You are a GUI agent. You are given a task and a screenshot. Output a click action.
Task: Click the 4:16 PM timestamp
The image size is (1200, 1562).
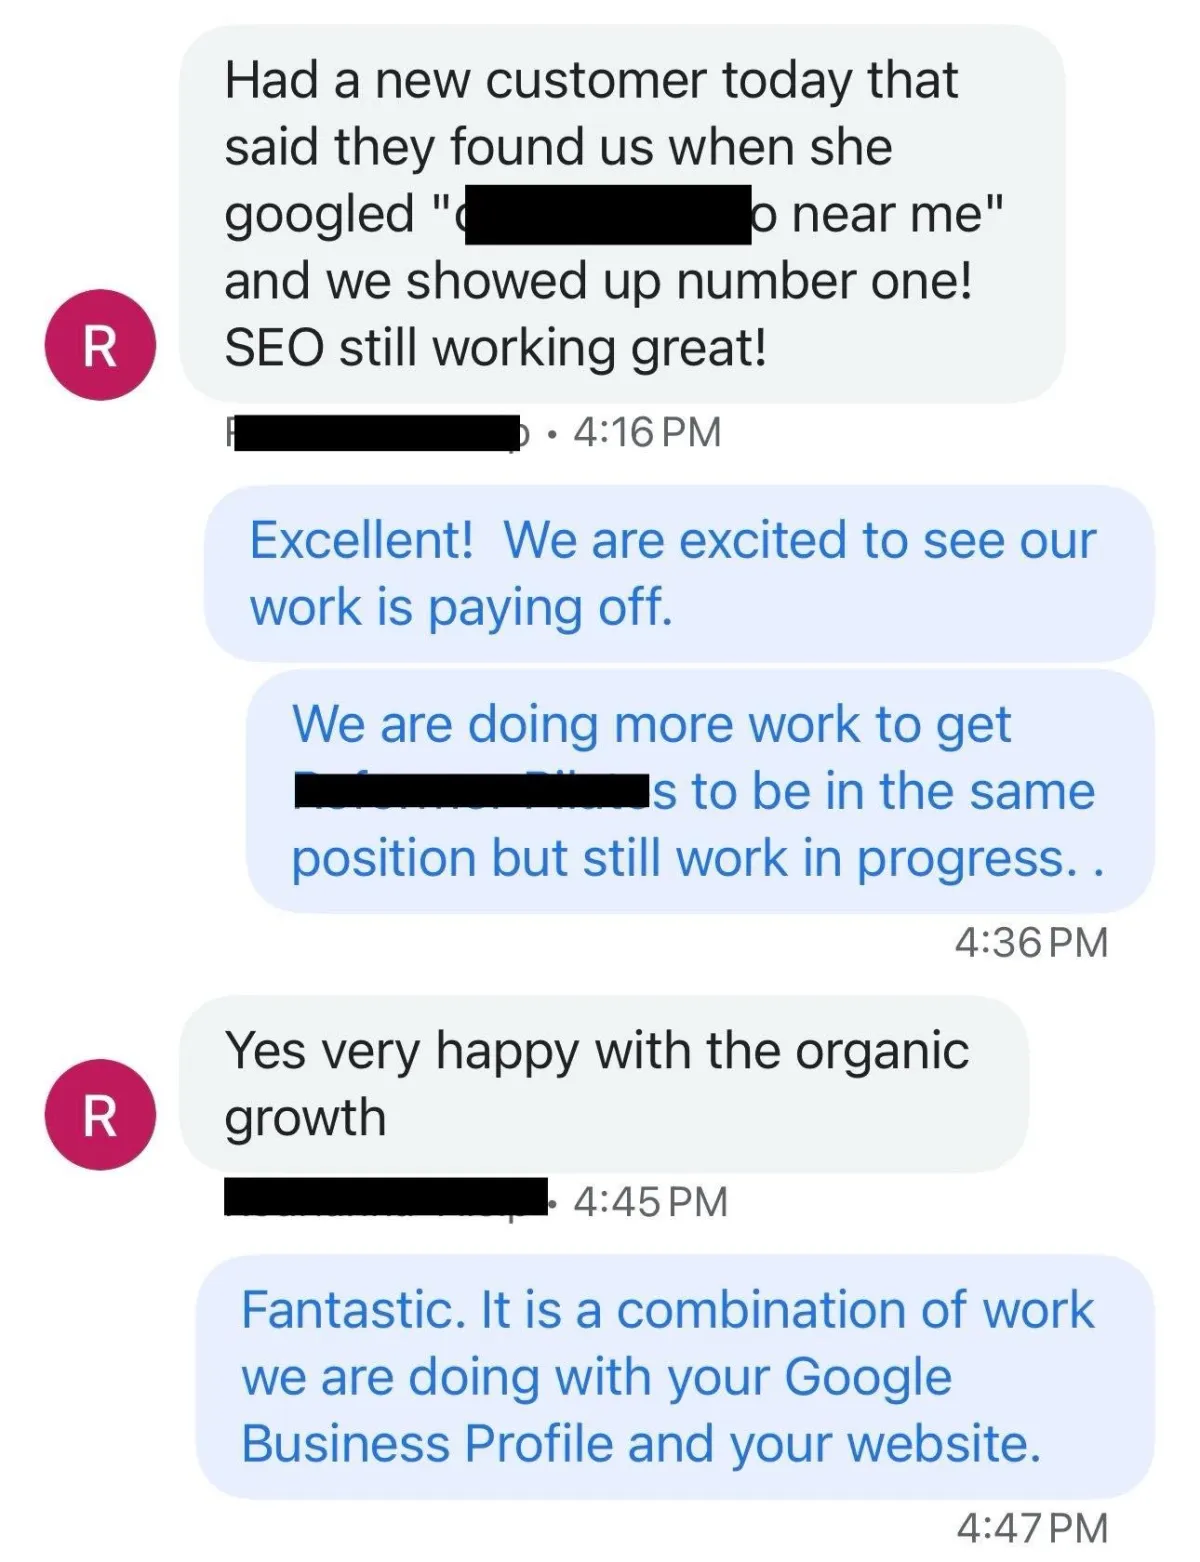647,432
